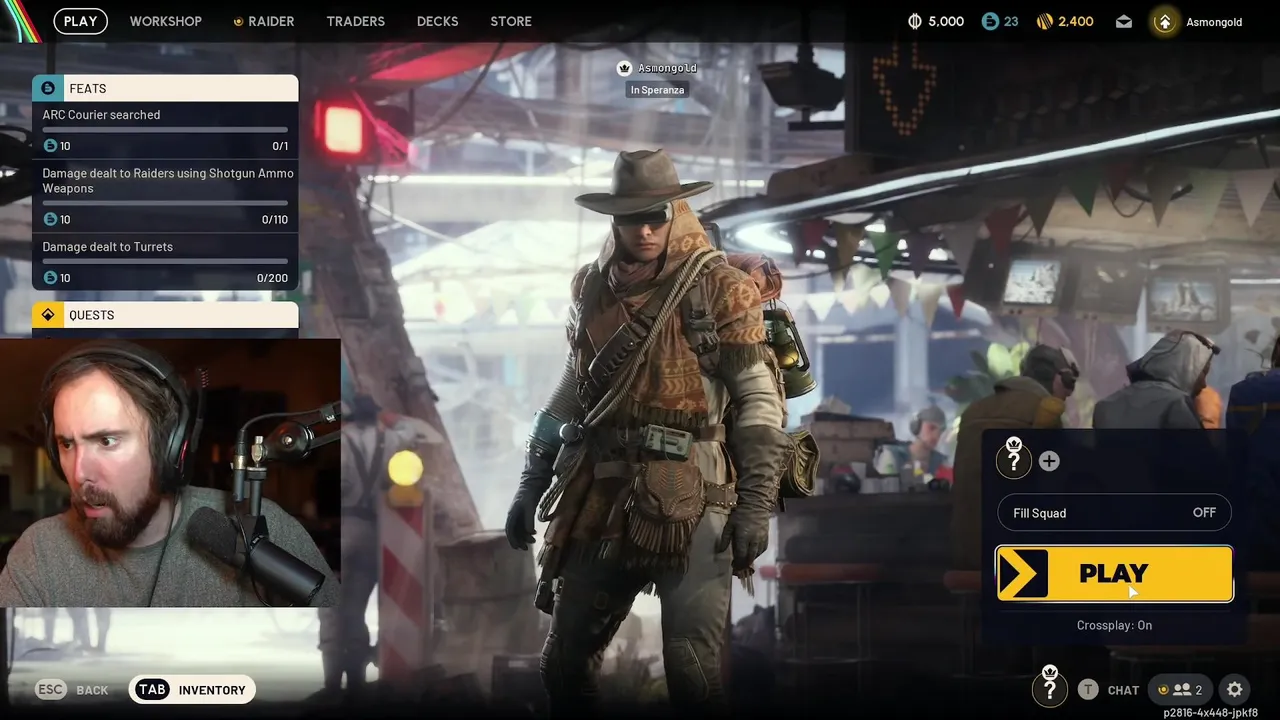Click Damage dealt to Turrets progress bar

[165, 261]
